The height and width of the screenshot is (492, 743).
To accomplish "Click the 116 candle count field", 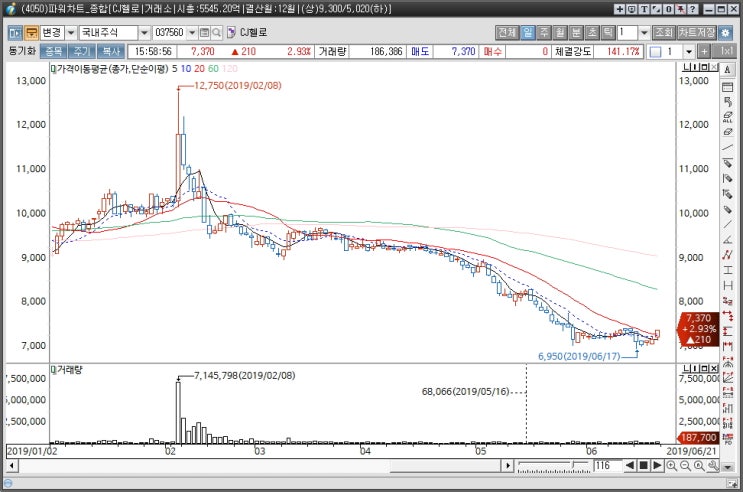I will coord(607,465).
